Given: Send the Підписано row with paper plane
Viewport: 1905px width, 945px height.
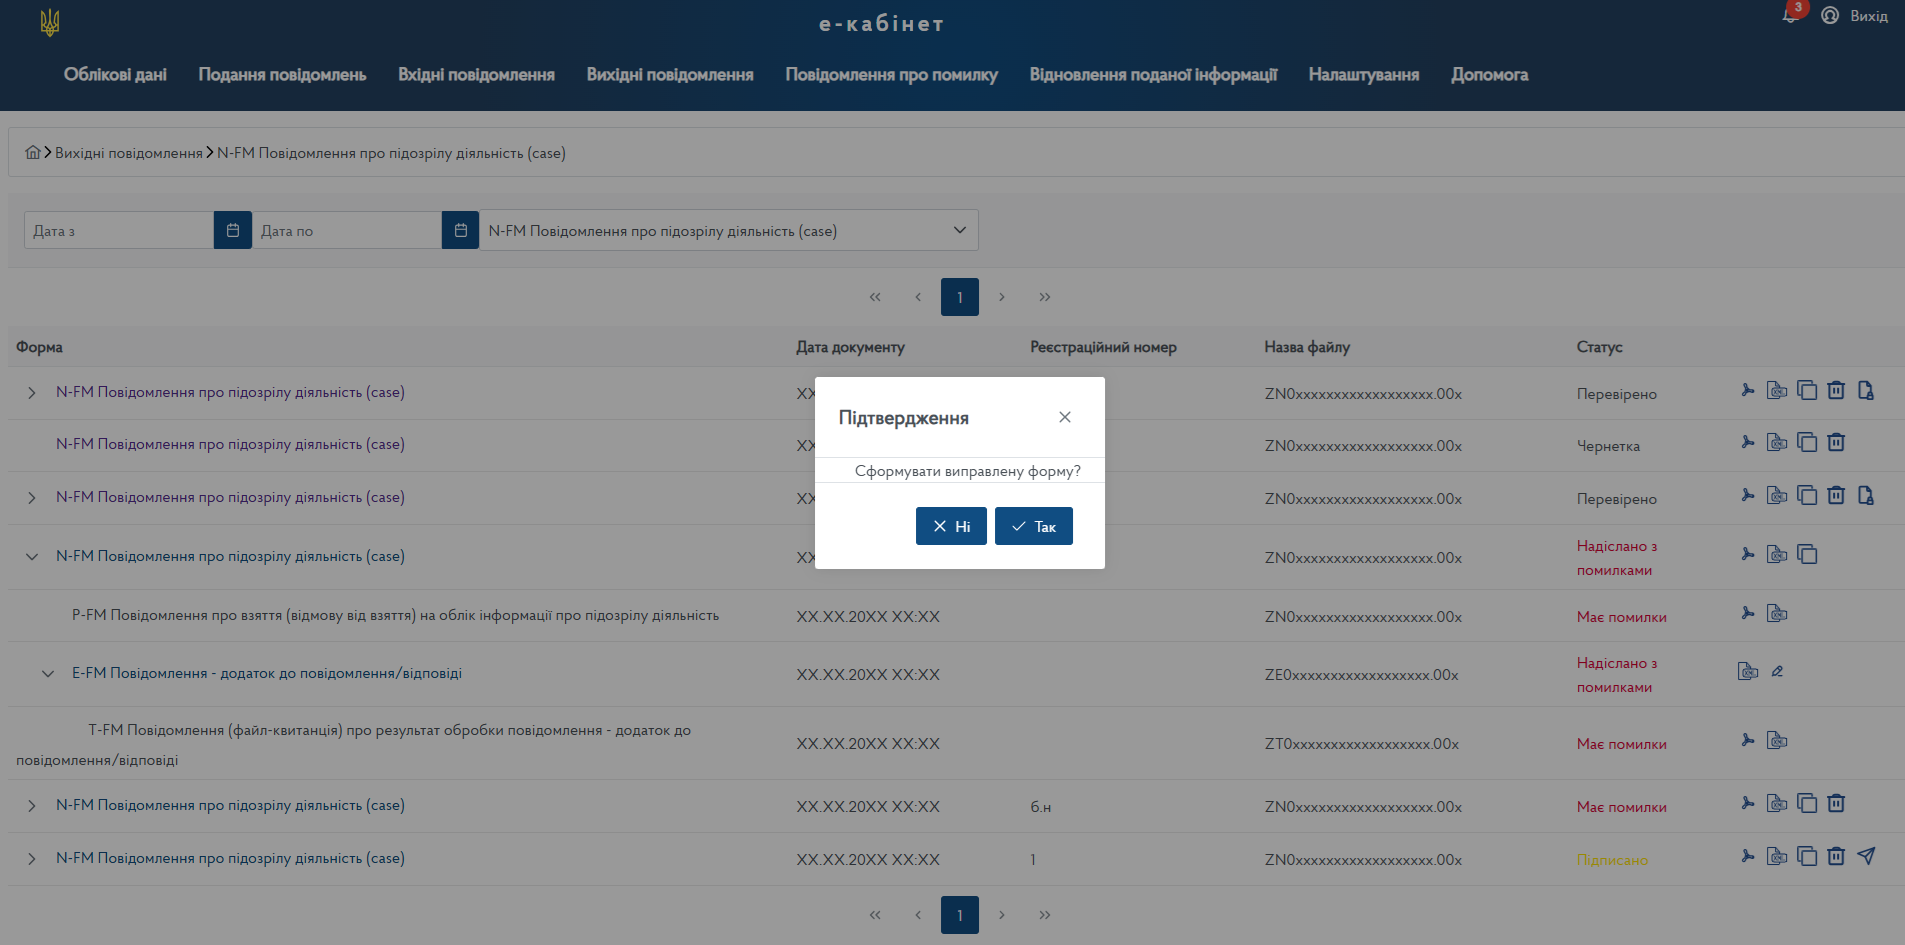Looking at the screenshot, I should tap(1866, 856).
